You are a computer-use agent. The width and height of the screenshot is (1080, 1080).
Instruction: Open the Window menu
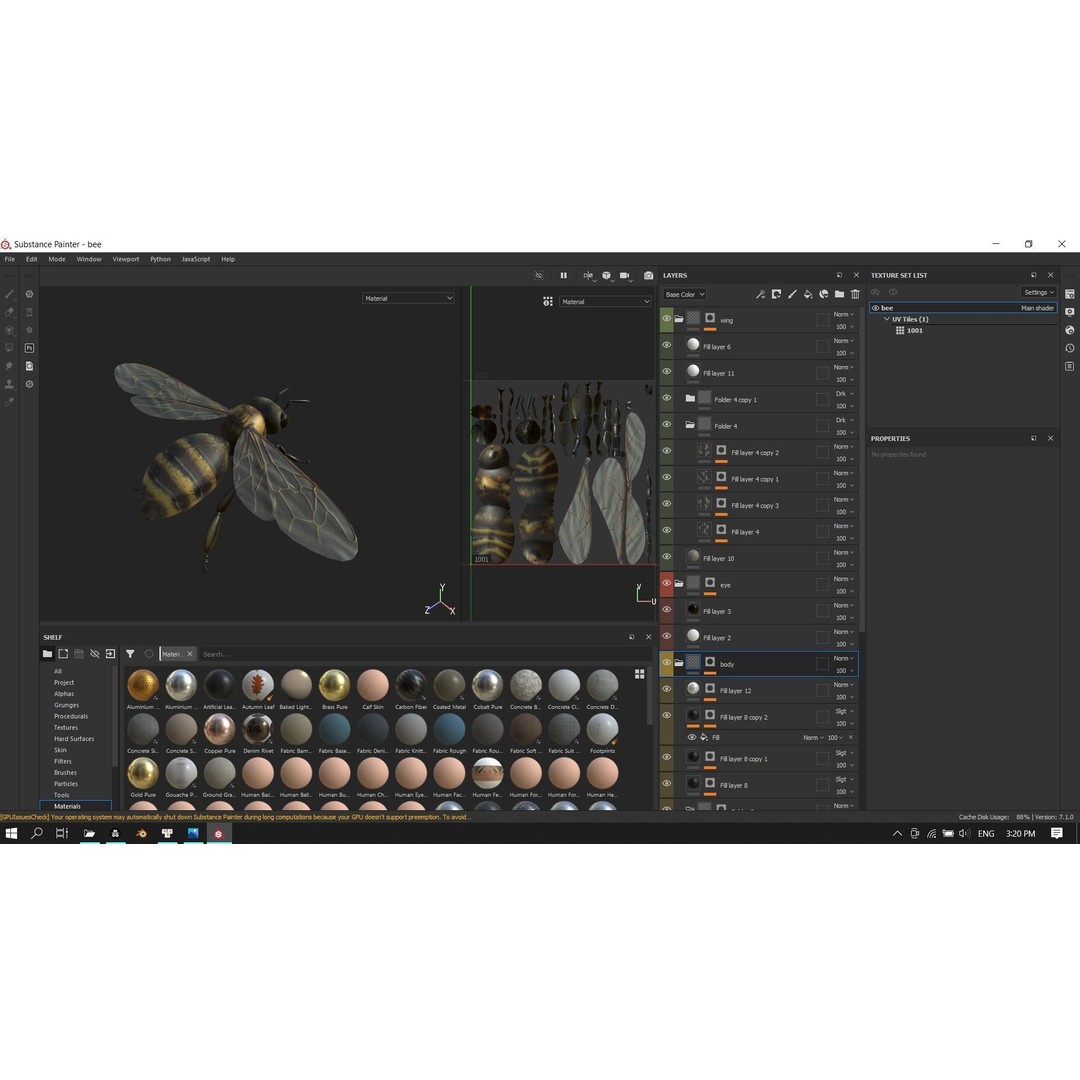coord(89,259)
